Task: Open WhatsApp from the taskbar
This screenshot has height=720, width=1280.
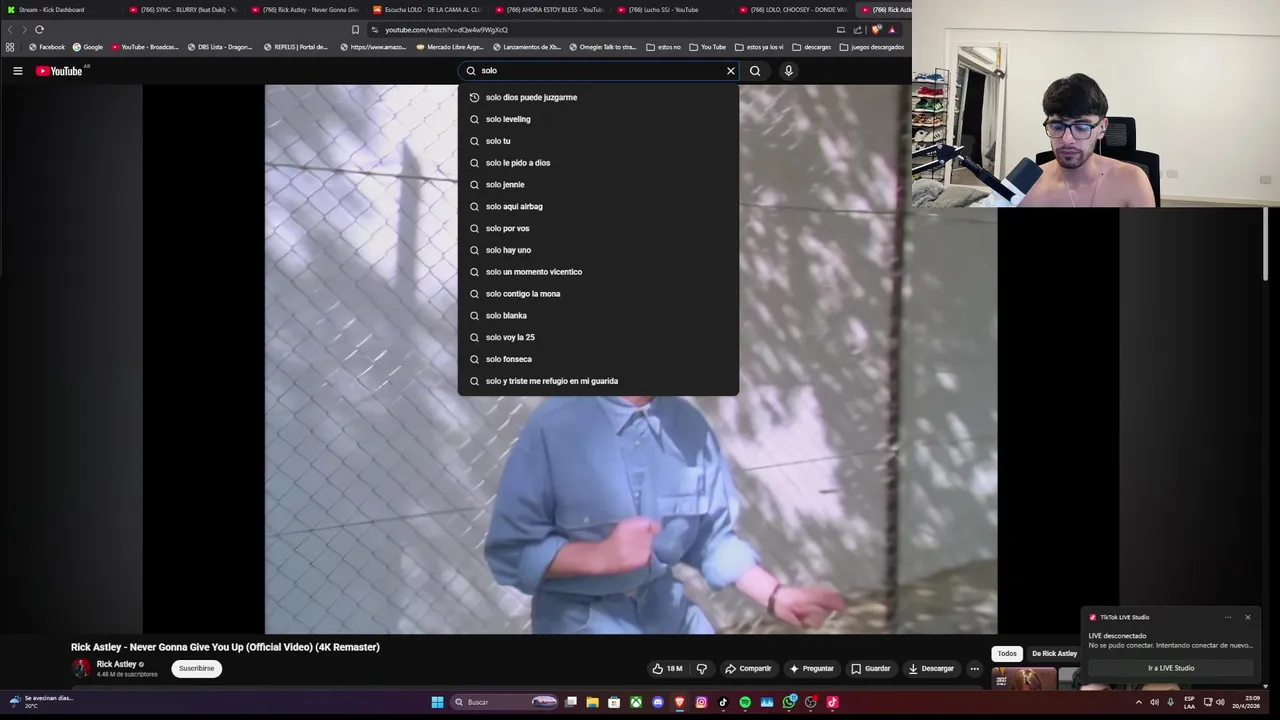Action: click(x=789, y=702)
